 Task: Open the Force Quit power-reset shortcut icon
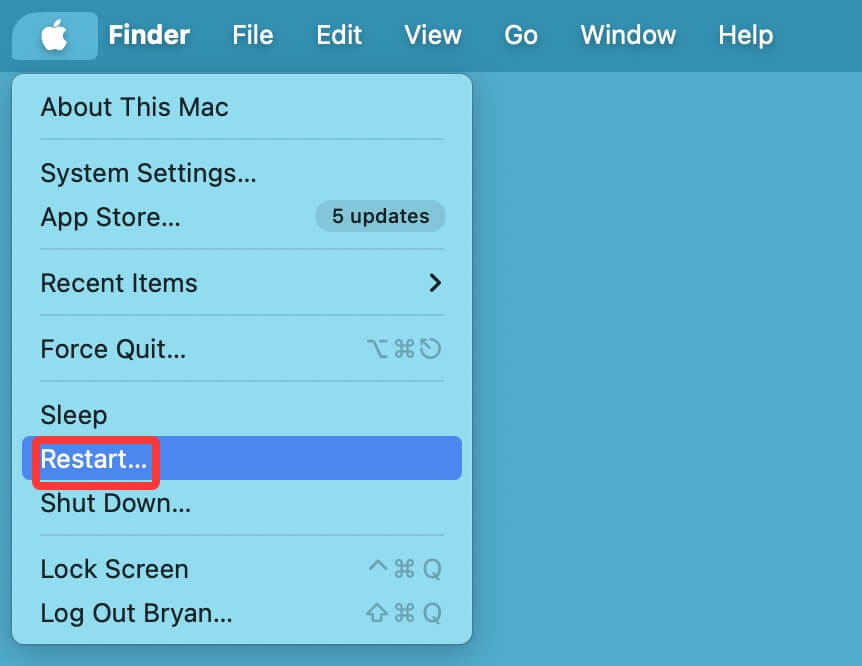point(432,349)
